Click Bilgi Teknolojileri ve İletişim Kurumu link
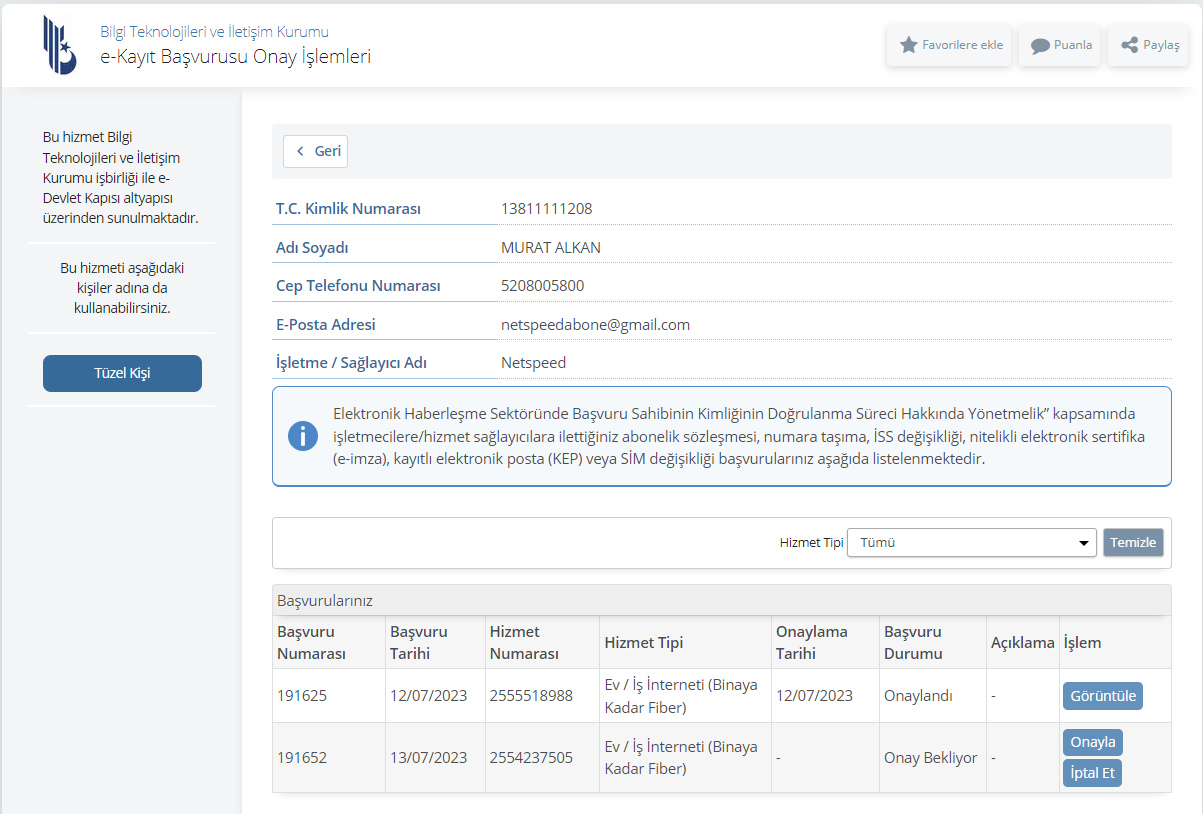The height and width of the screenshot is (814, 1203). click(214, 32)
